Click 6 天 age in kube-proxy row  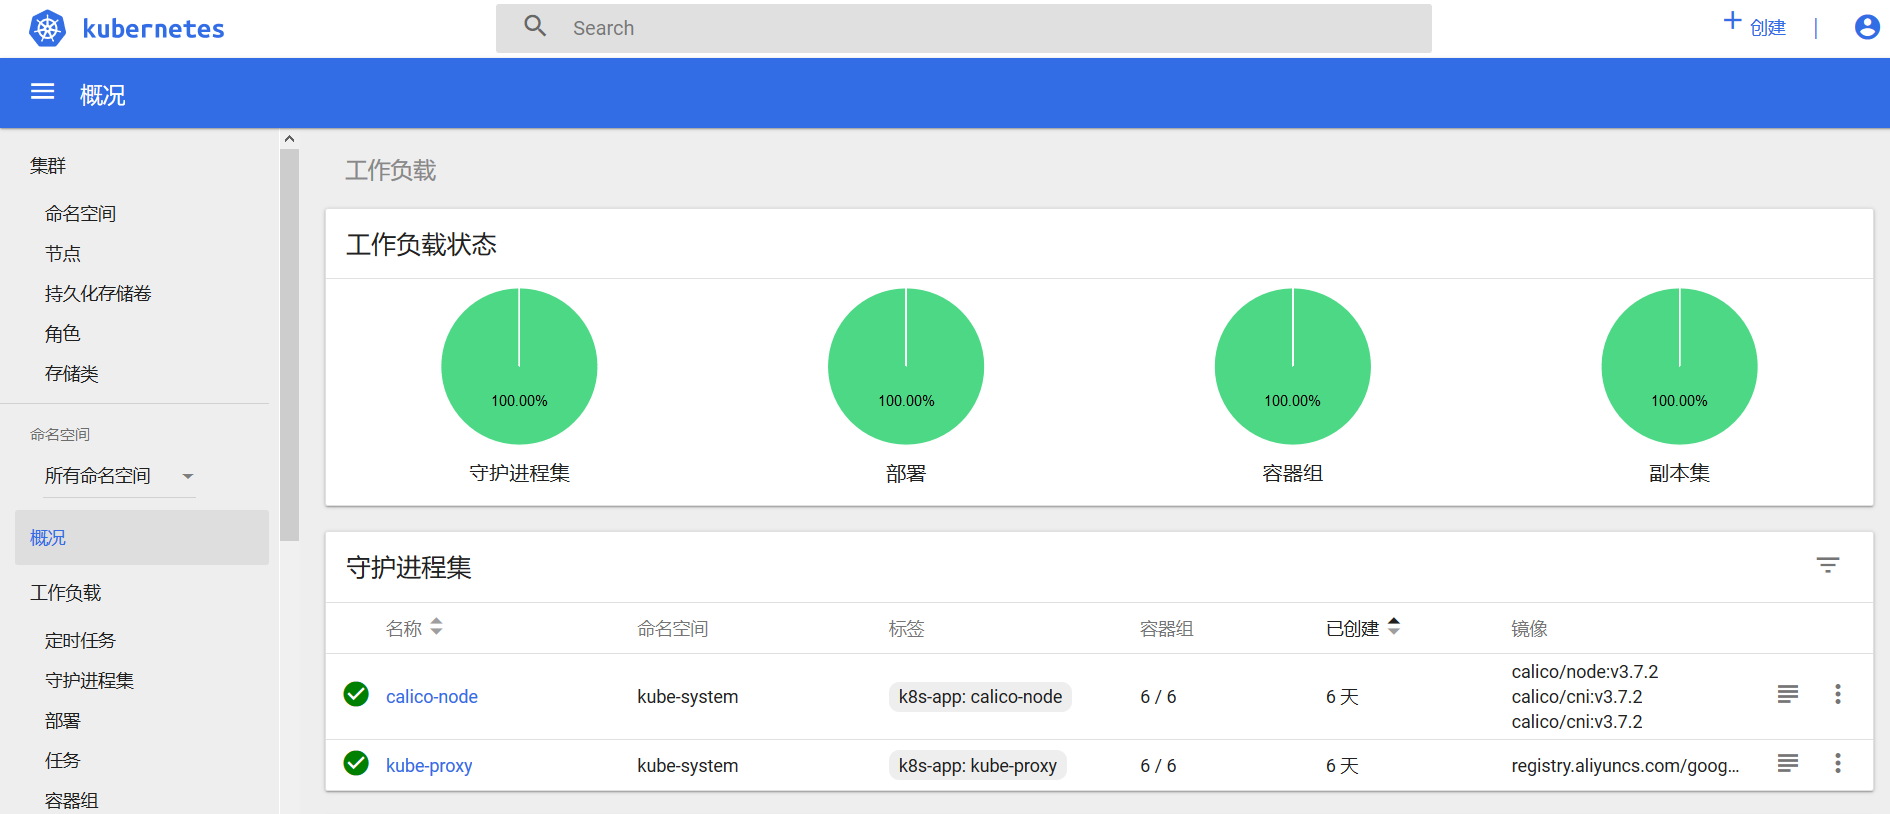click(1342, 766)
